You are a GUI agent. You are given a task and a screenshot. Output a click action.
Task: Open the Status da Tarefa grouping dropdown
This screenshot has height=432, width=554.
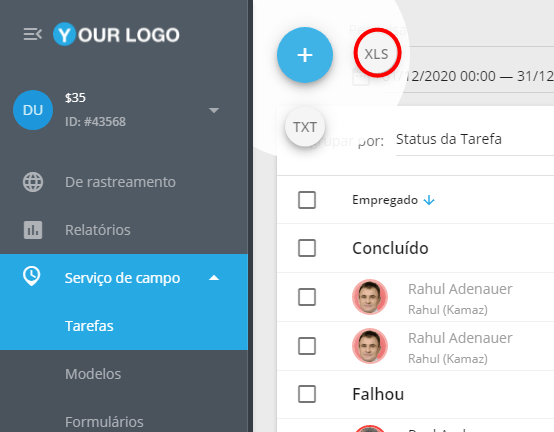point(475,140)
